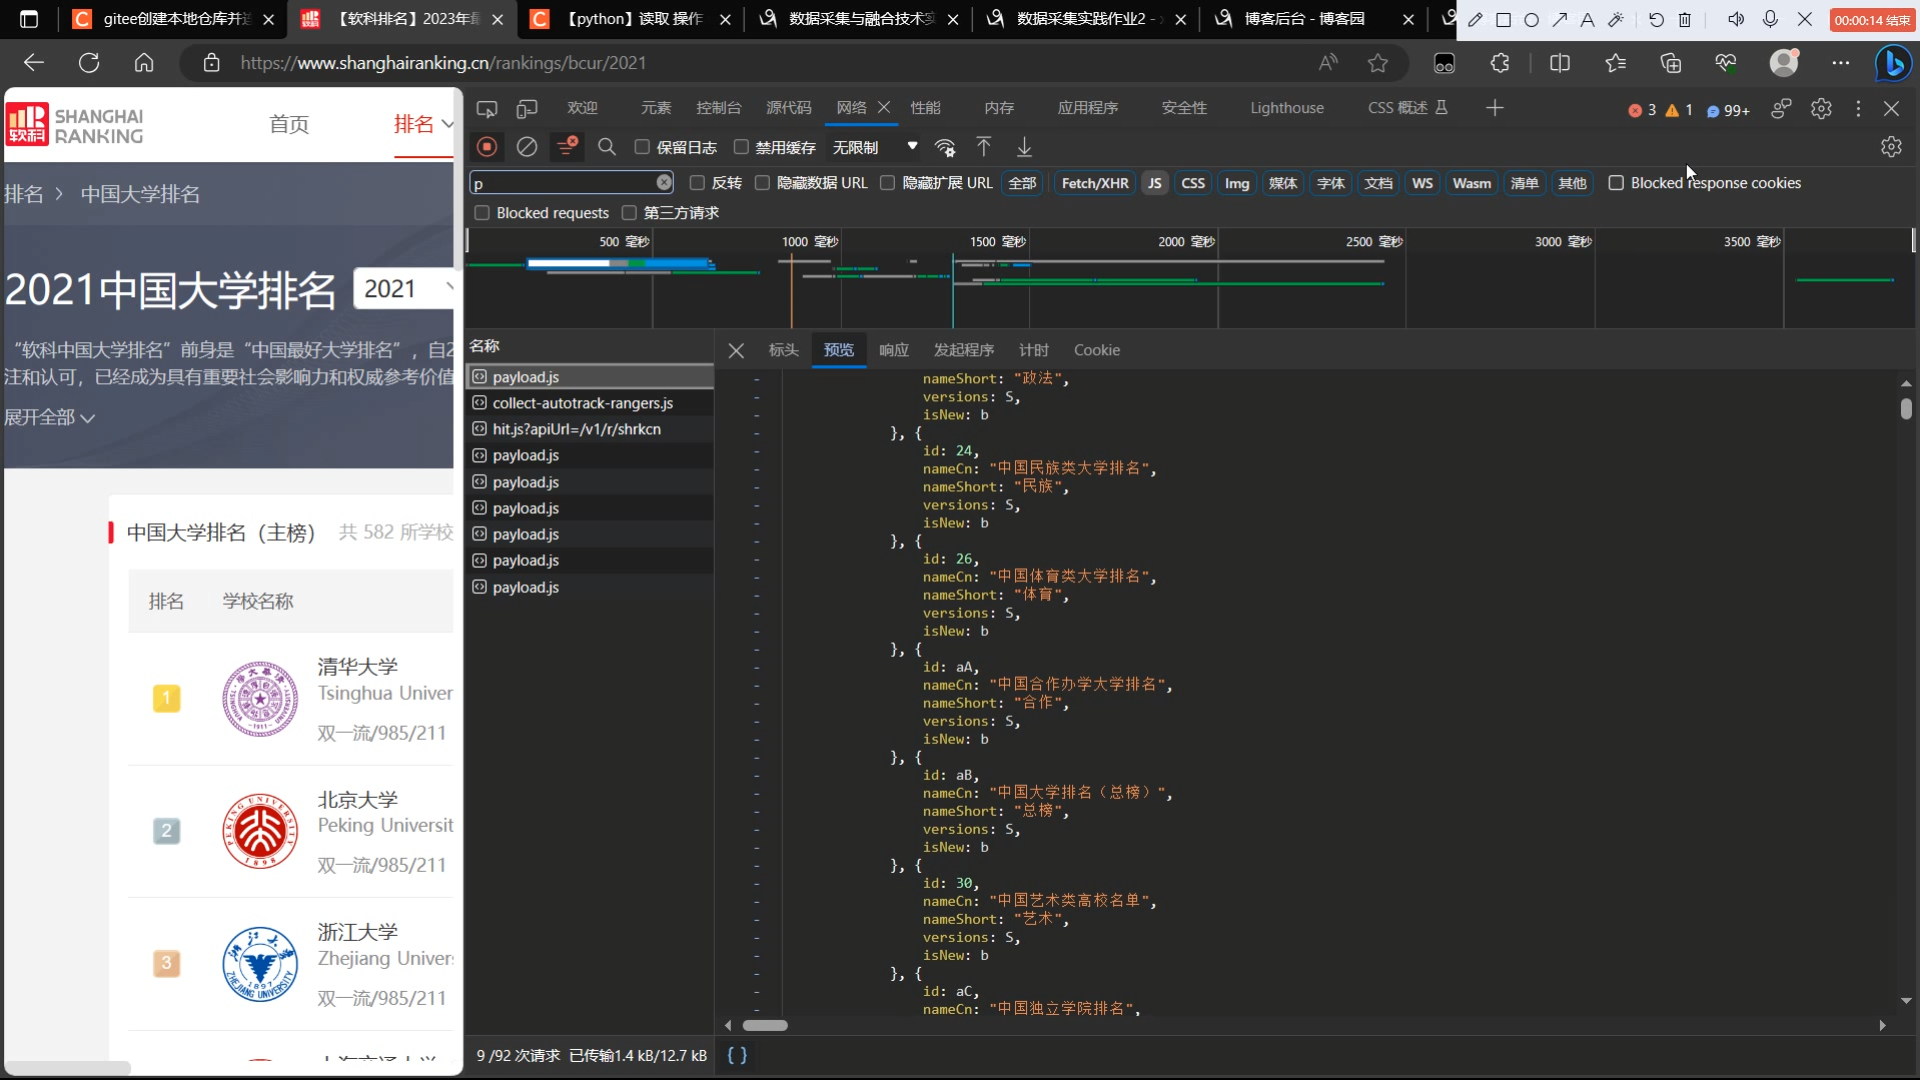The width and height of the screenshot is (1920, 1080).
Task: Select the Fetch/XHR filter button
Action: pyautogui.click(x=1094, y=183)
